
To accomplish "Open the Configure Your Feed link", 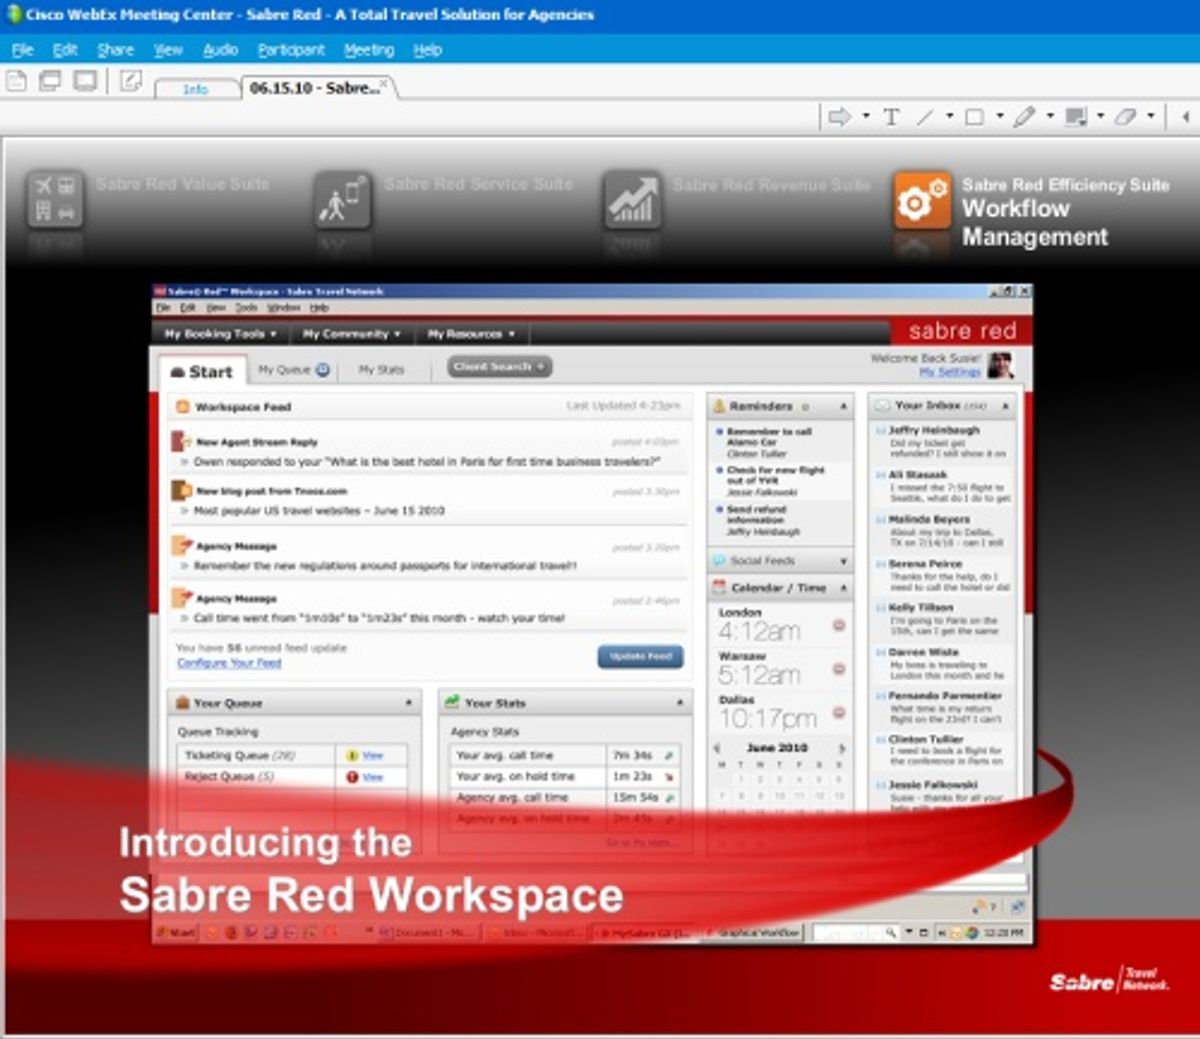I will click(229, 664).
